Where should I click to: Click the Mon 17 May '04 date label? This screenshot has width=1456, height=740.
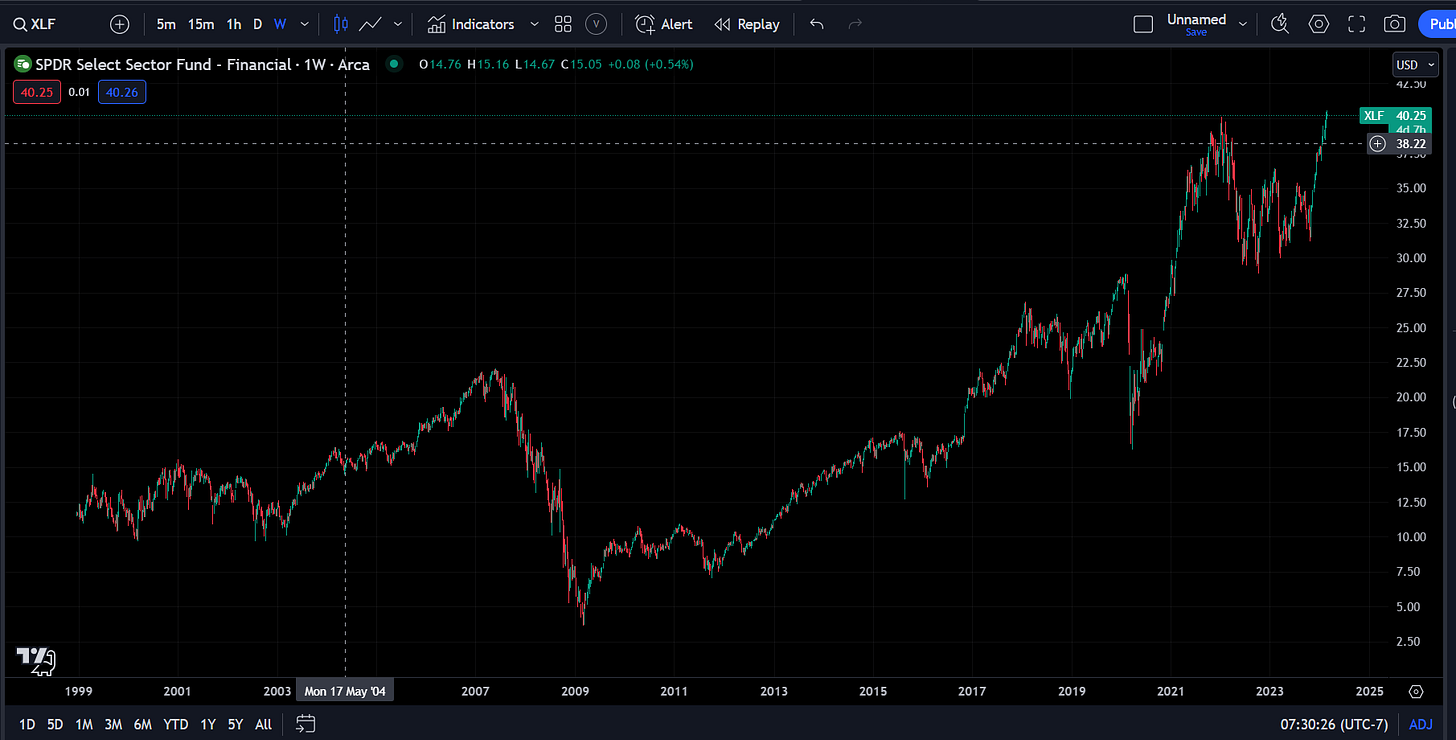click(345, 691)
